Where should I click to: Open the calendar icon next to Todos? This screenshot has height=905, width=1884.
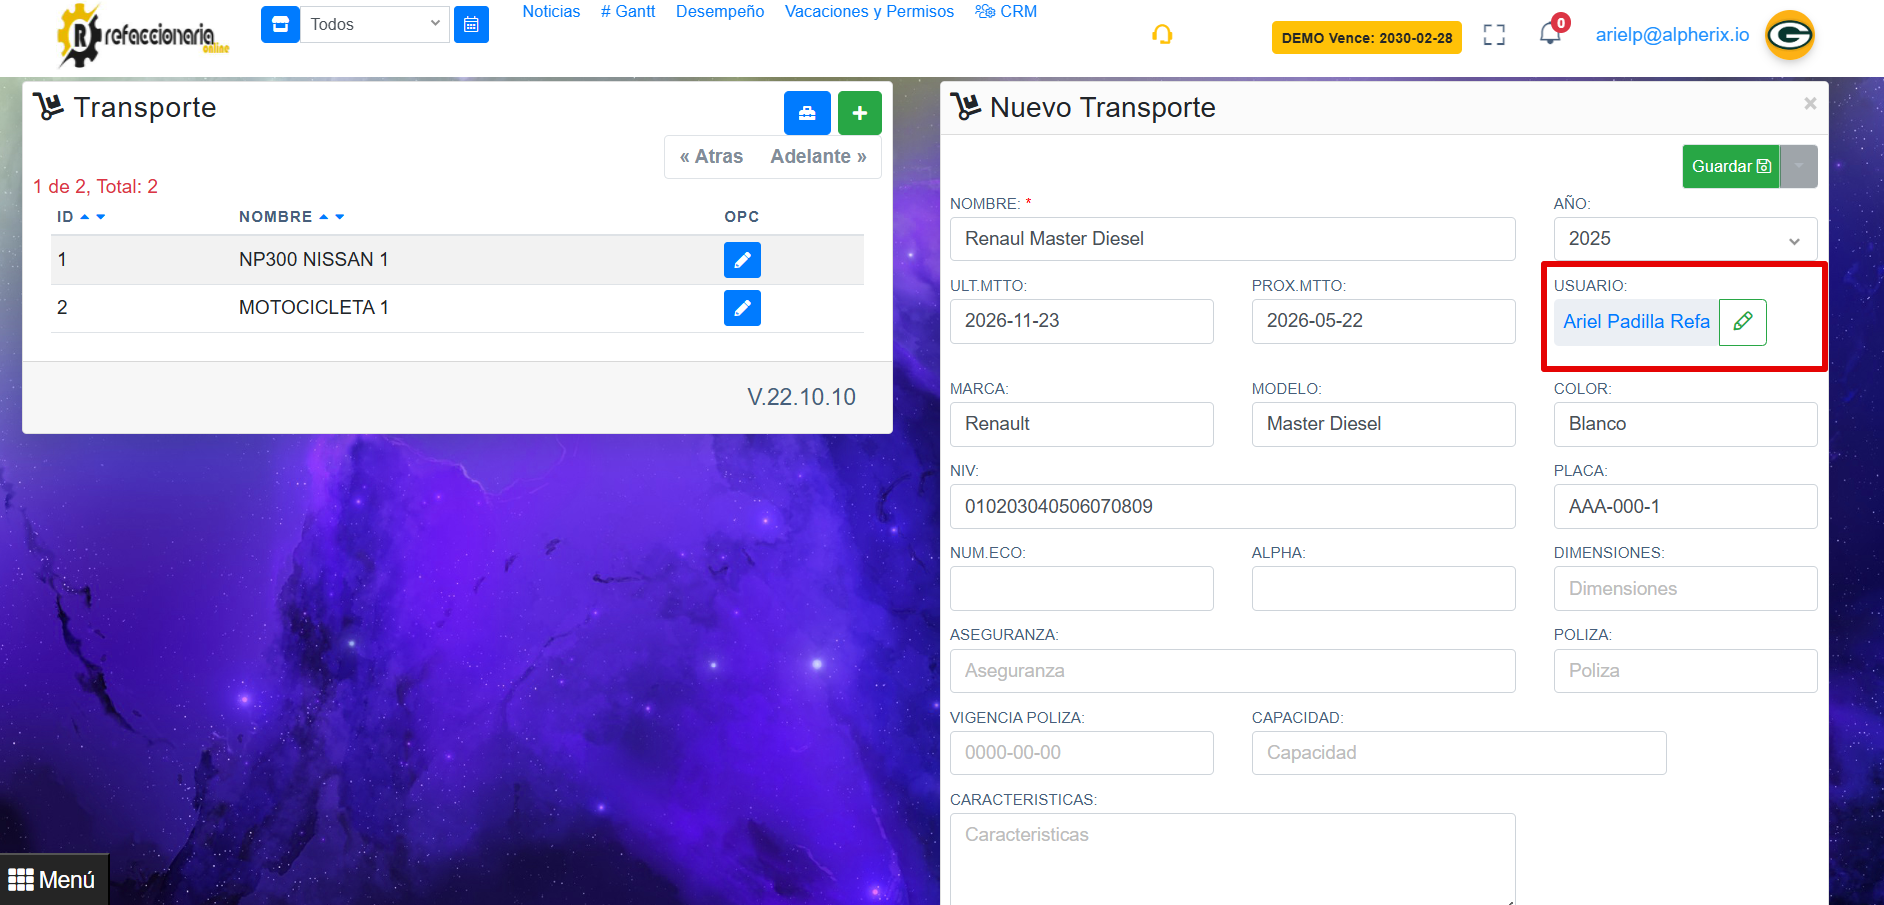pos(471,24)
